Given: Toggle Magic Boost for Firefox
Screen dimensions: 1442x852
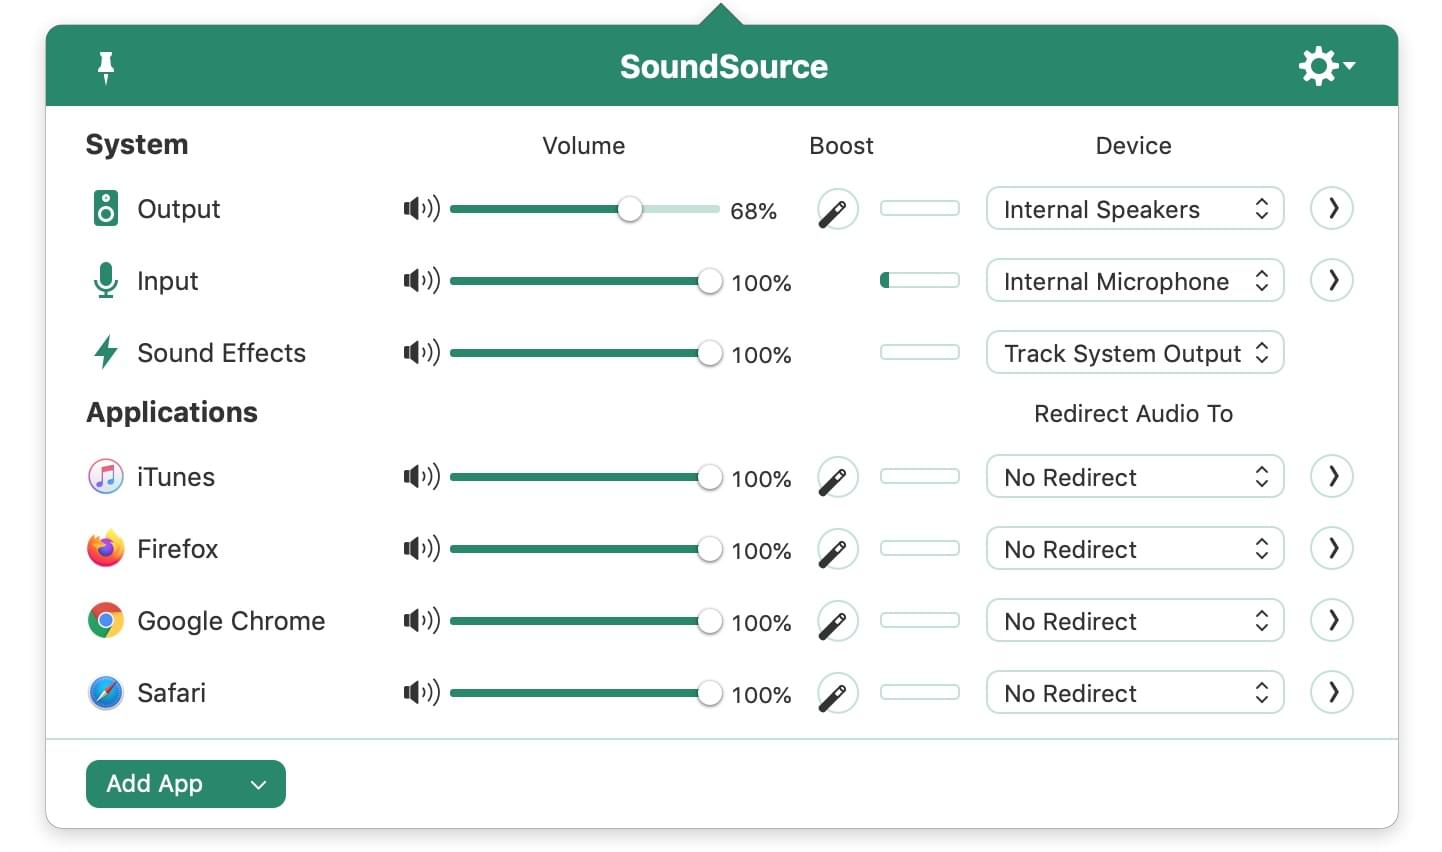Looking at the screenshot, I should (837, 549).
